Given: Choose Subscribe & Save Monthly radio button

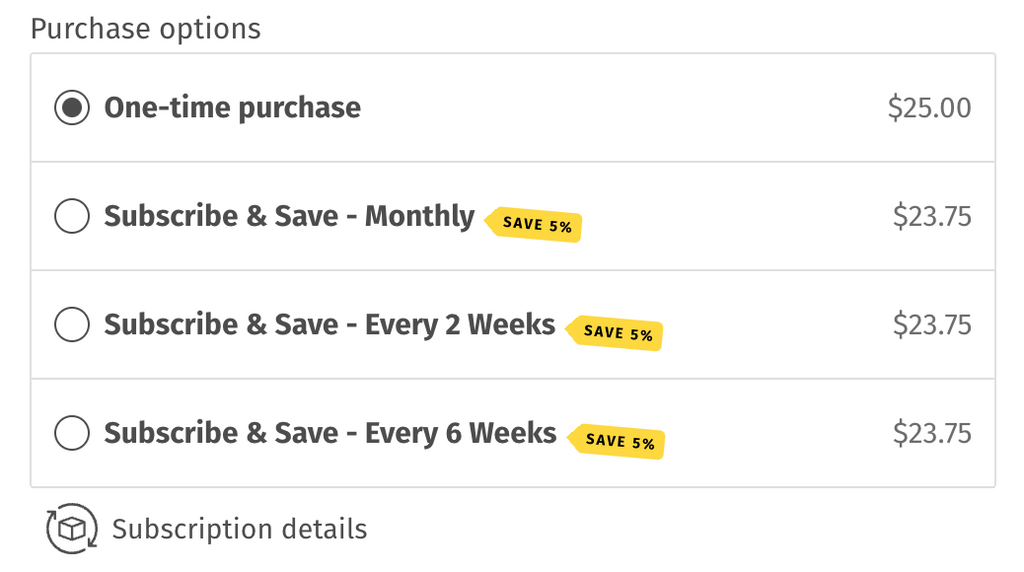Looking at the screenshot, I should coord(72,216).
